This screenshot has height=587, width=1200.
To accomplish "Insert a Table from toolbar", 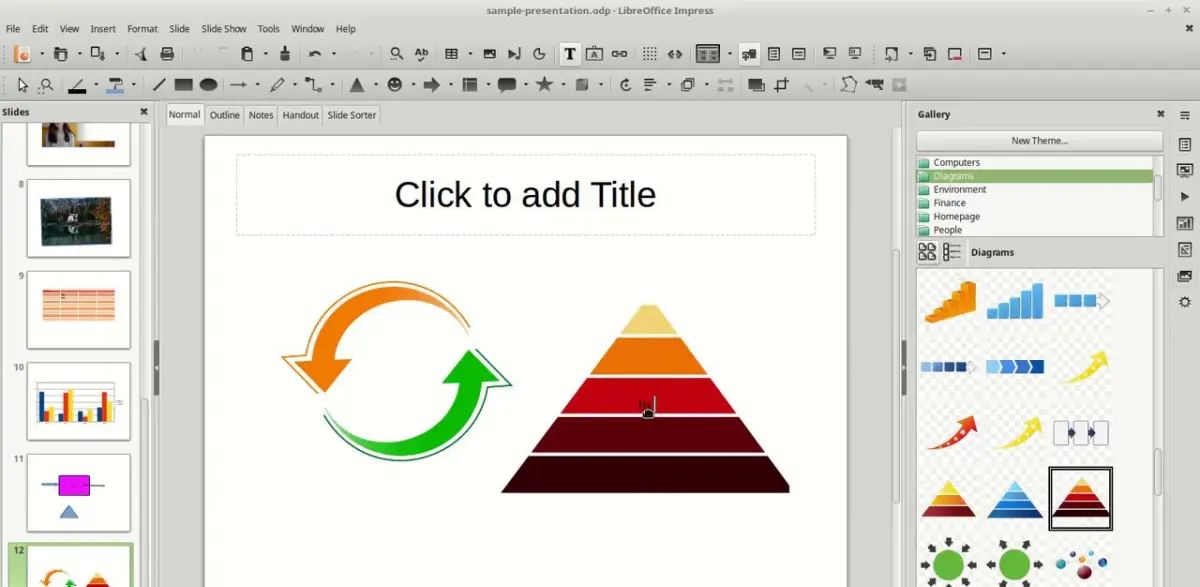I will 452,54.
